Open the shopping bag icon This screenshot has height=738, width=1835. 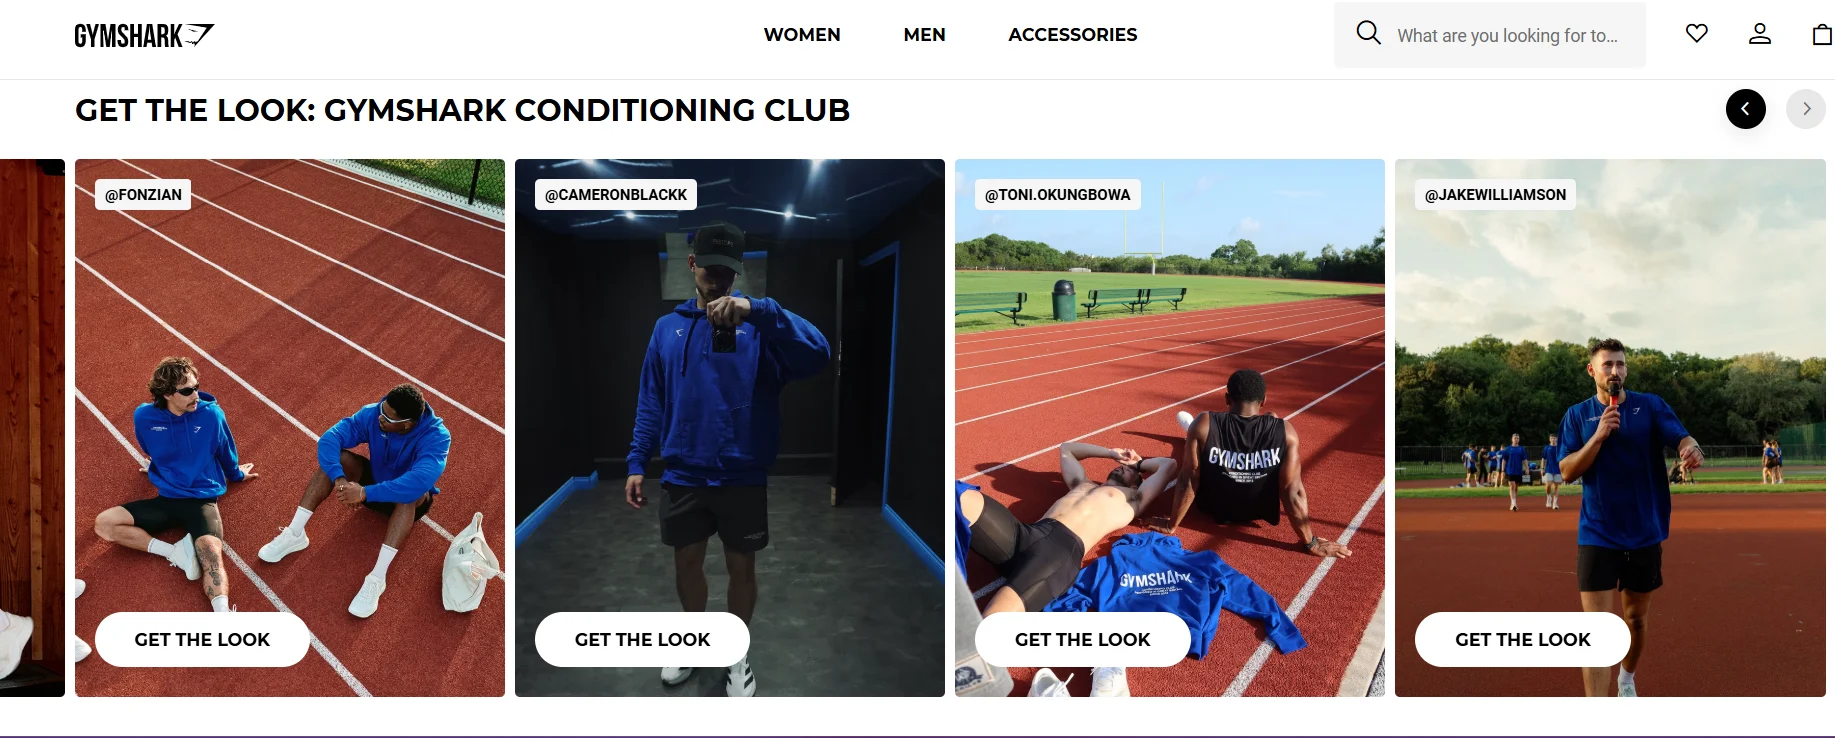click(1823, 34)
